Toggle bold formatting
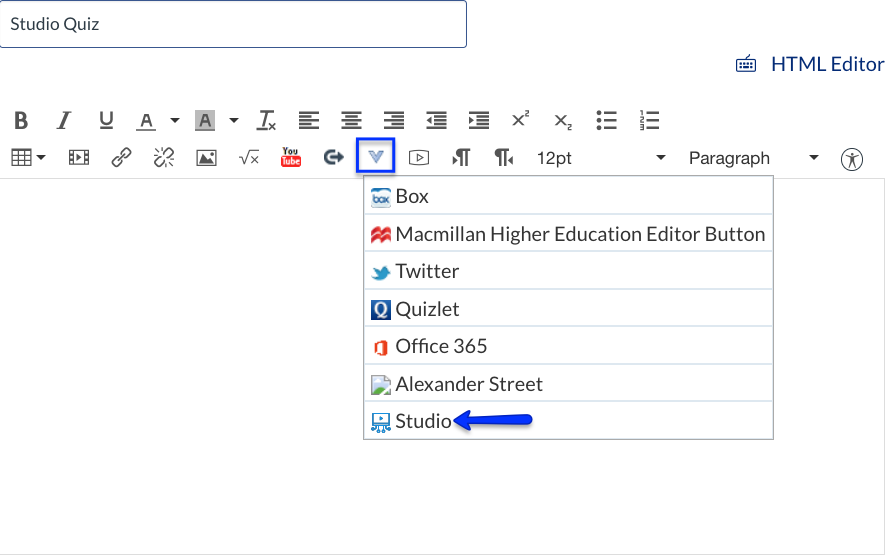894x555 pixels. [x=21, y=120]
